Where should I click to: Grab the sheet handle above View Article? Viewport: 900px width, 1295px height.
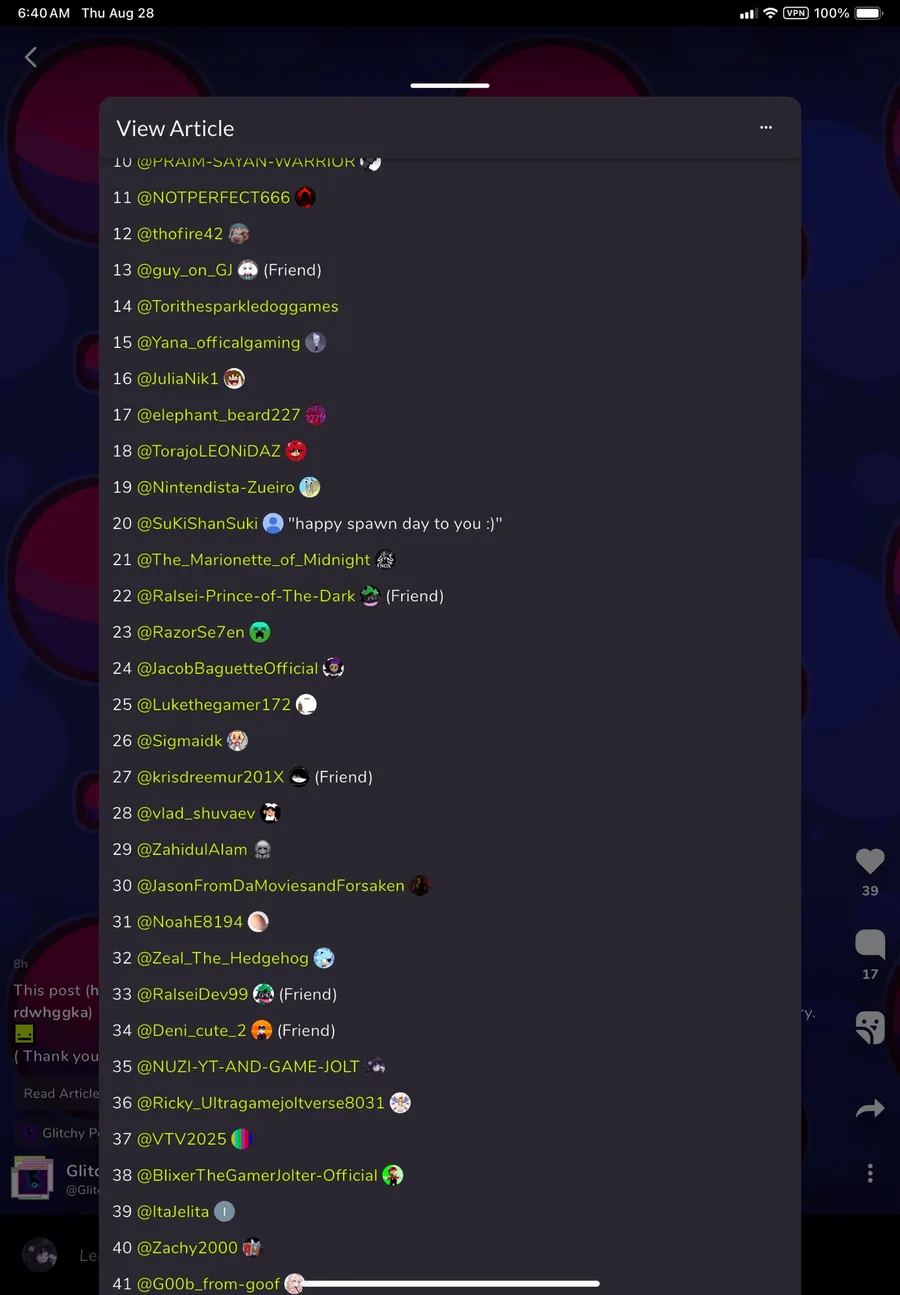click(x=450, y=85)
